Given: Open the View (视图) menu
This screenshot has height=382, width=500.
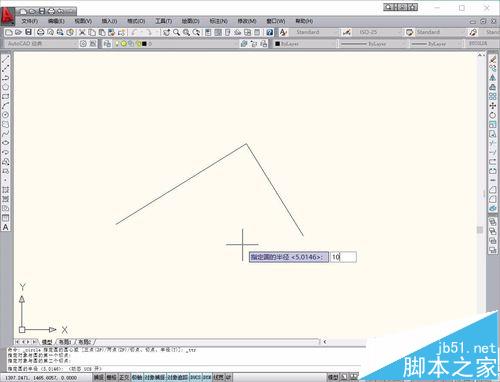Looking at the screenshot, I should point(83,21).
